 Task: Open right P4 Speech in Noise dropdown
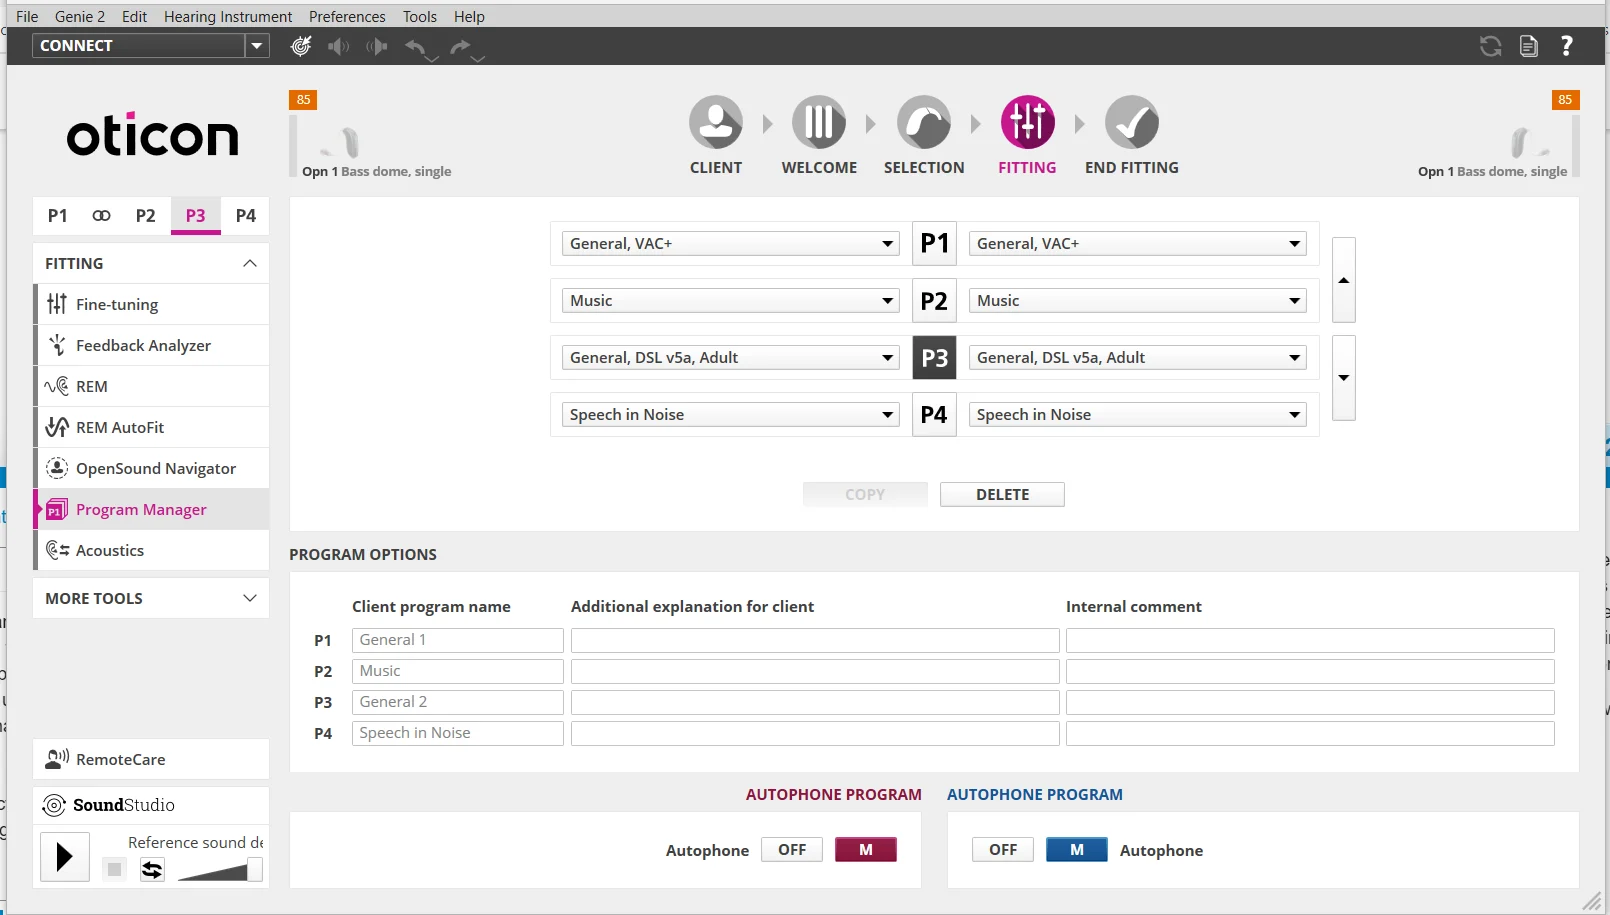[x=1138, y=414]
